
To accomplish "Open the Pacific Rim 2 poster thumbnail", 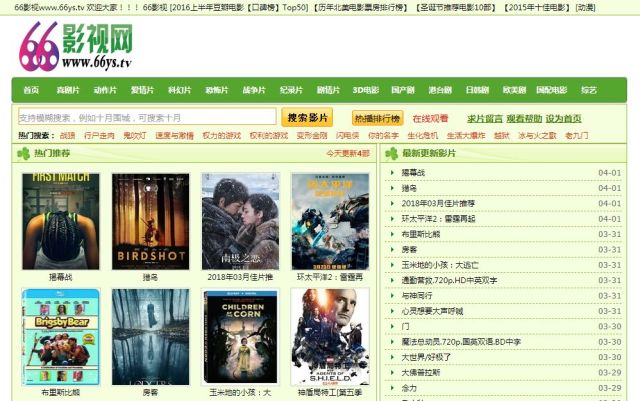I will point(330,221).
